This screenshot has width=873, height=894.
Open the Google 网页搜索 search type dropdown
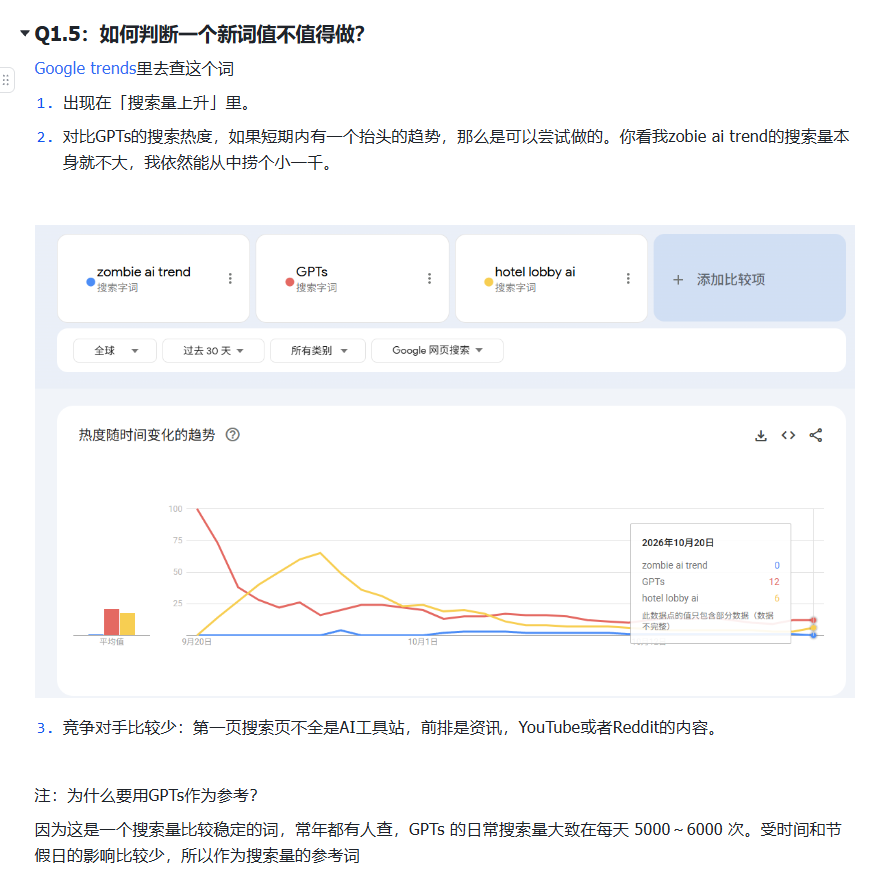click(437, 351)
